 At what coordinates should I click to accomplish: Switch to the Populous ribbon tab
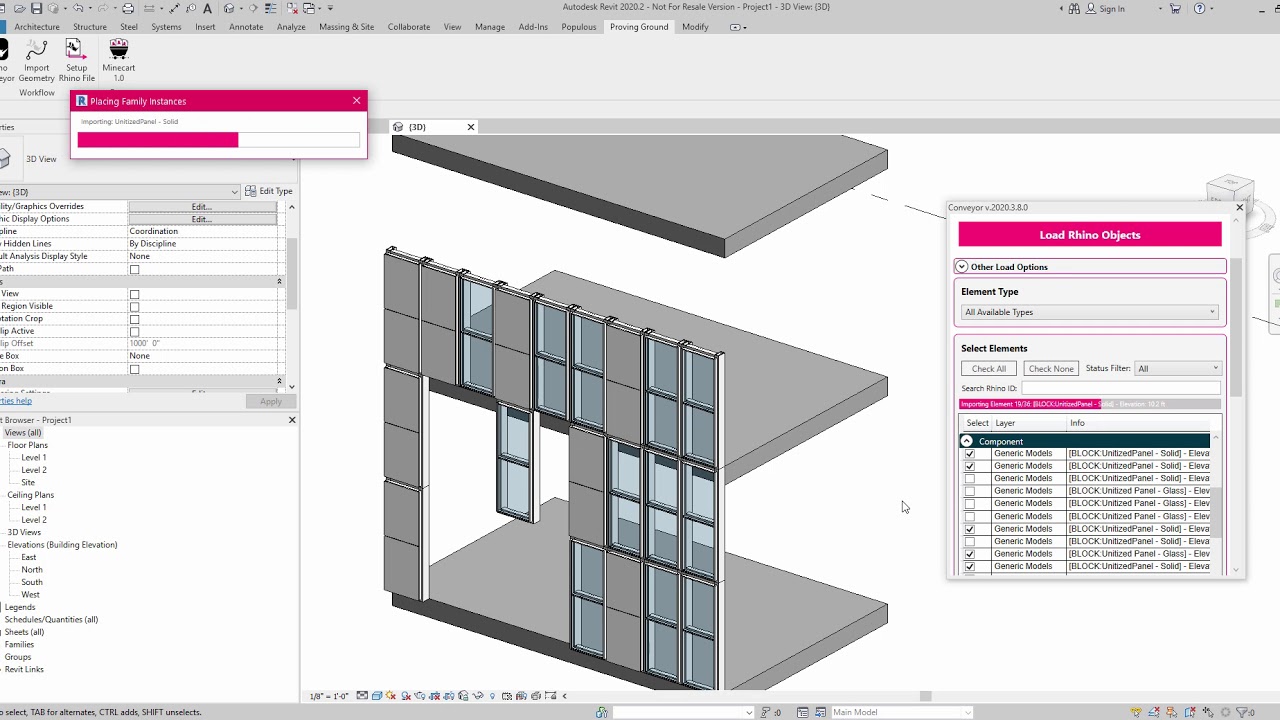(x=579, y=27)
